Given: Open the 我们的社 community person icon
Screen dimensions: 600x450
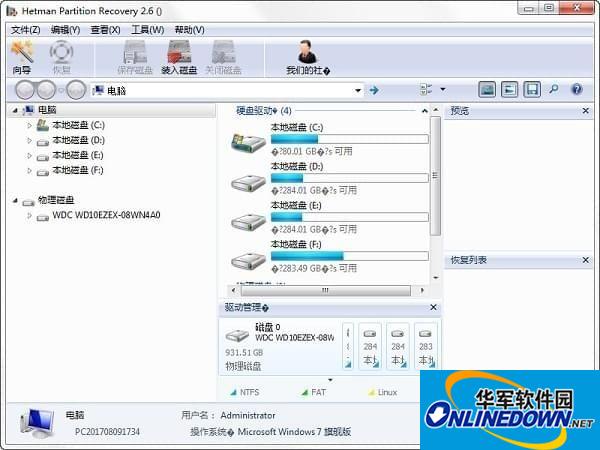Looking at the screenshot, I should click(x=308, y=52).
